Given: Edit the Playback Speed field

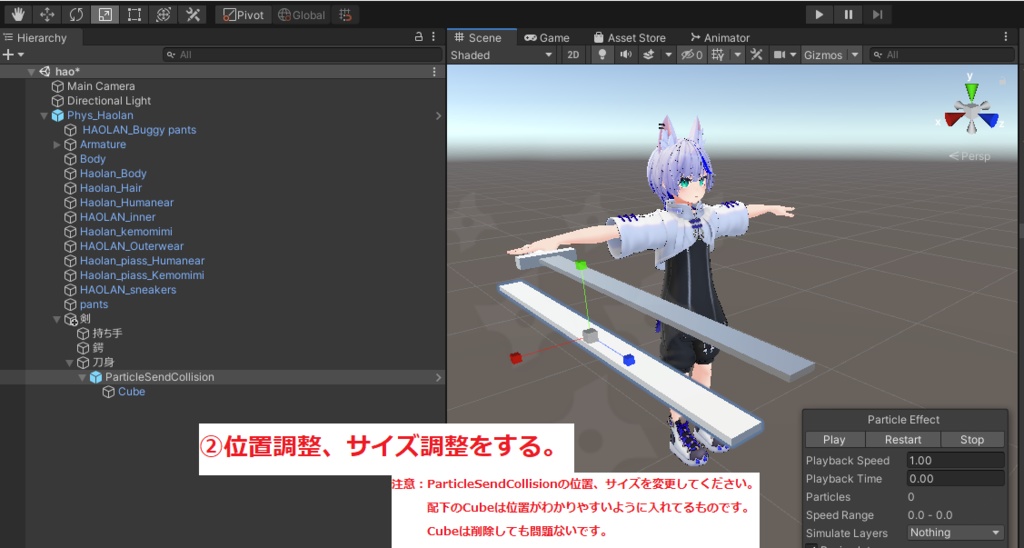Looking at the screenshot, I should point(955,460).
